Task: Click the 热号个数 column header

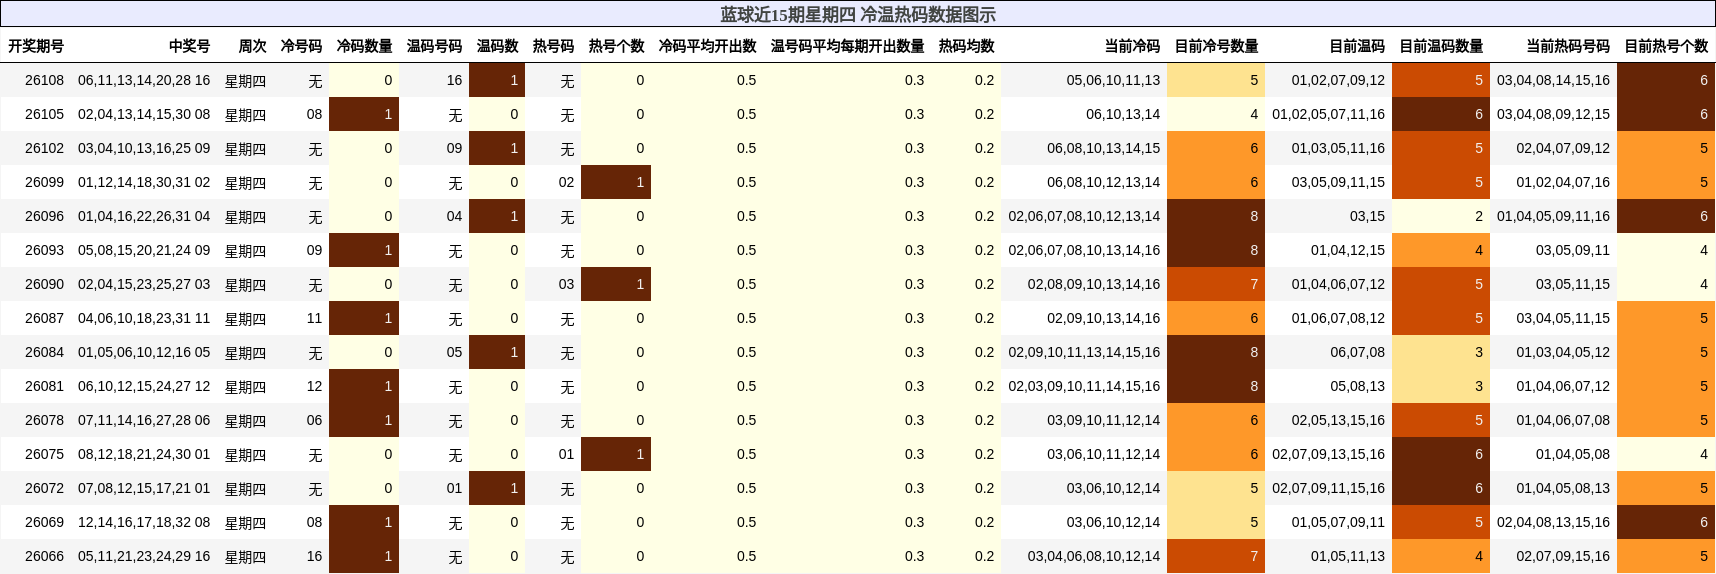Action: click(616, 46)
